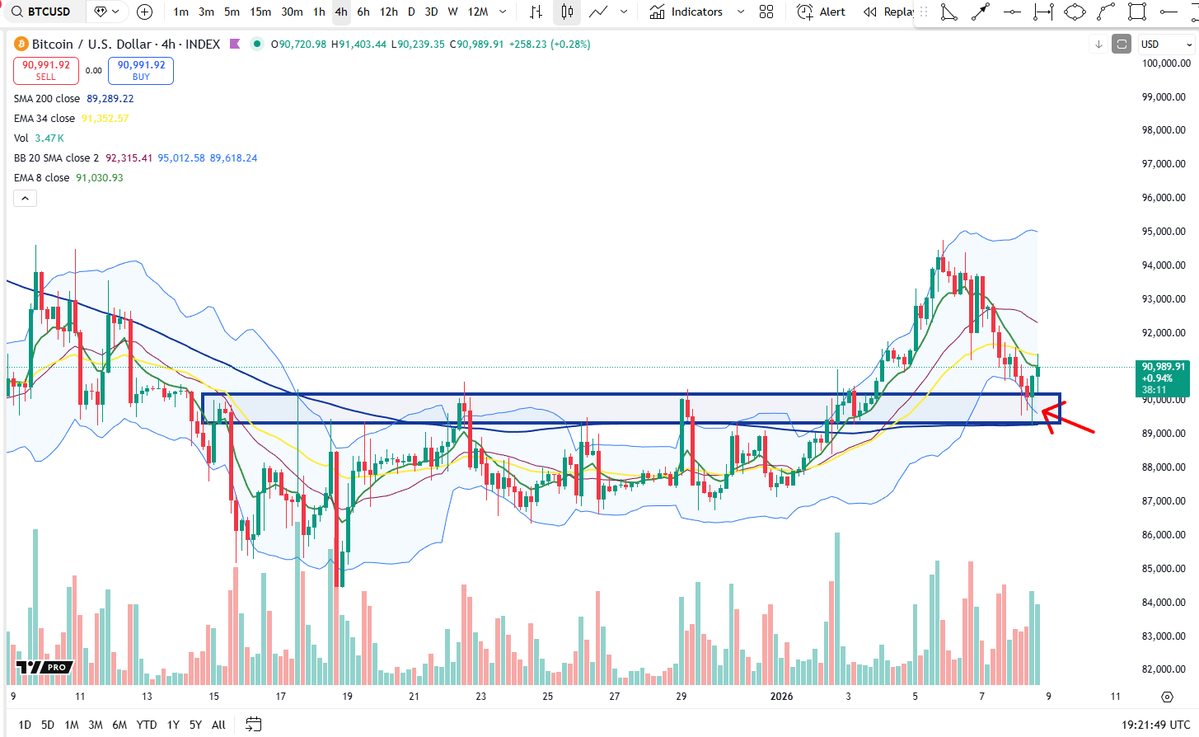1199x737 pixels.
Task: Switch to the 12h timeframe
Action: (388, 11)
